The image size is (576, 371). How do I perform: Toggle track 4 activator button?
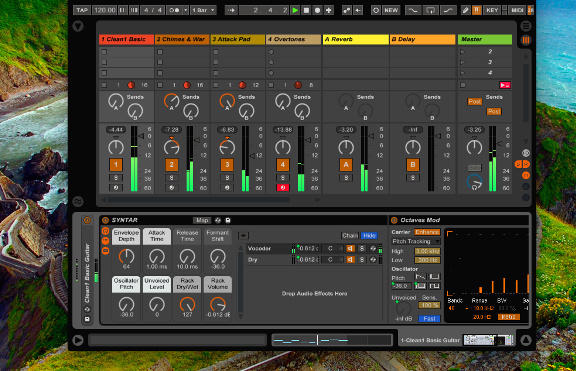point(283,165)
